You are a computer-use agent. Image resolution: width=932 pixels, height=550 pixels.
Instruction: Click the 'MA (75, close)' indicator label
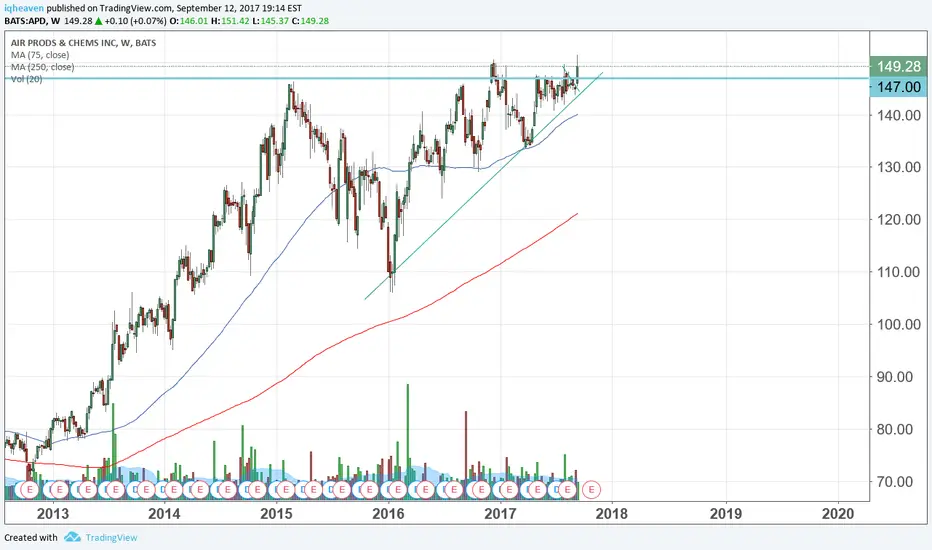(x=40, y=55)
